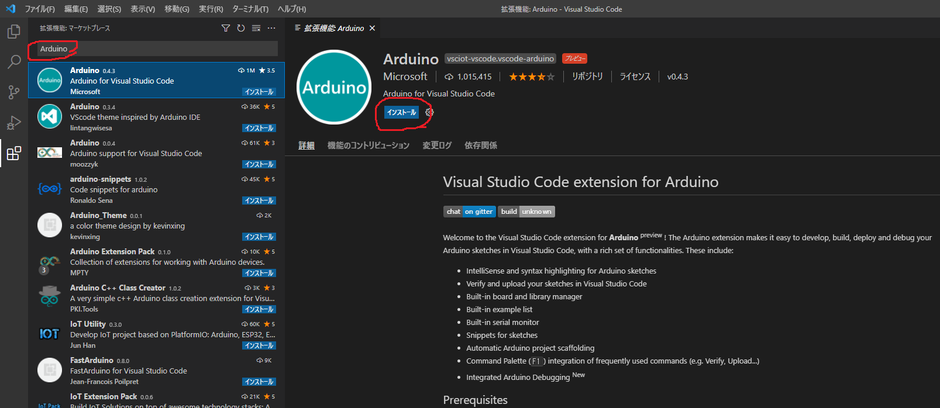Screen dimensions: 940x408
Task: Open the Source Control view
Action: pyautogui.click(x=13, y=92)
